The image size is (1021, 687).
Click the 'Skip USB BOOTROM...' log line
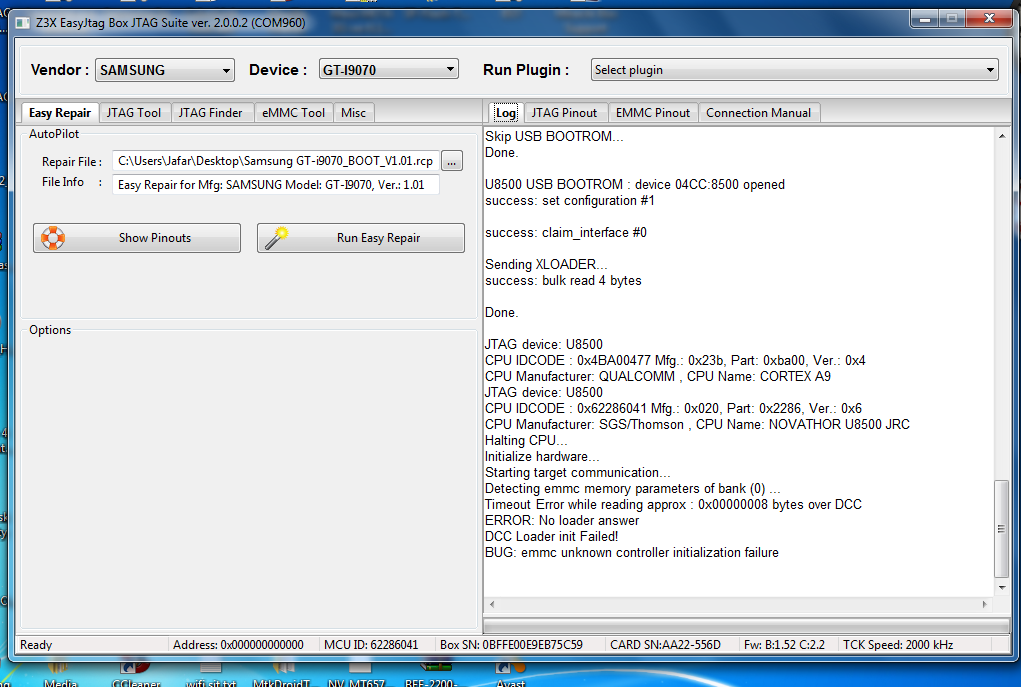[554, 136]
